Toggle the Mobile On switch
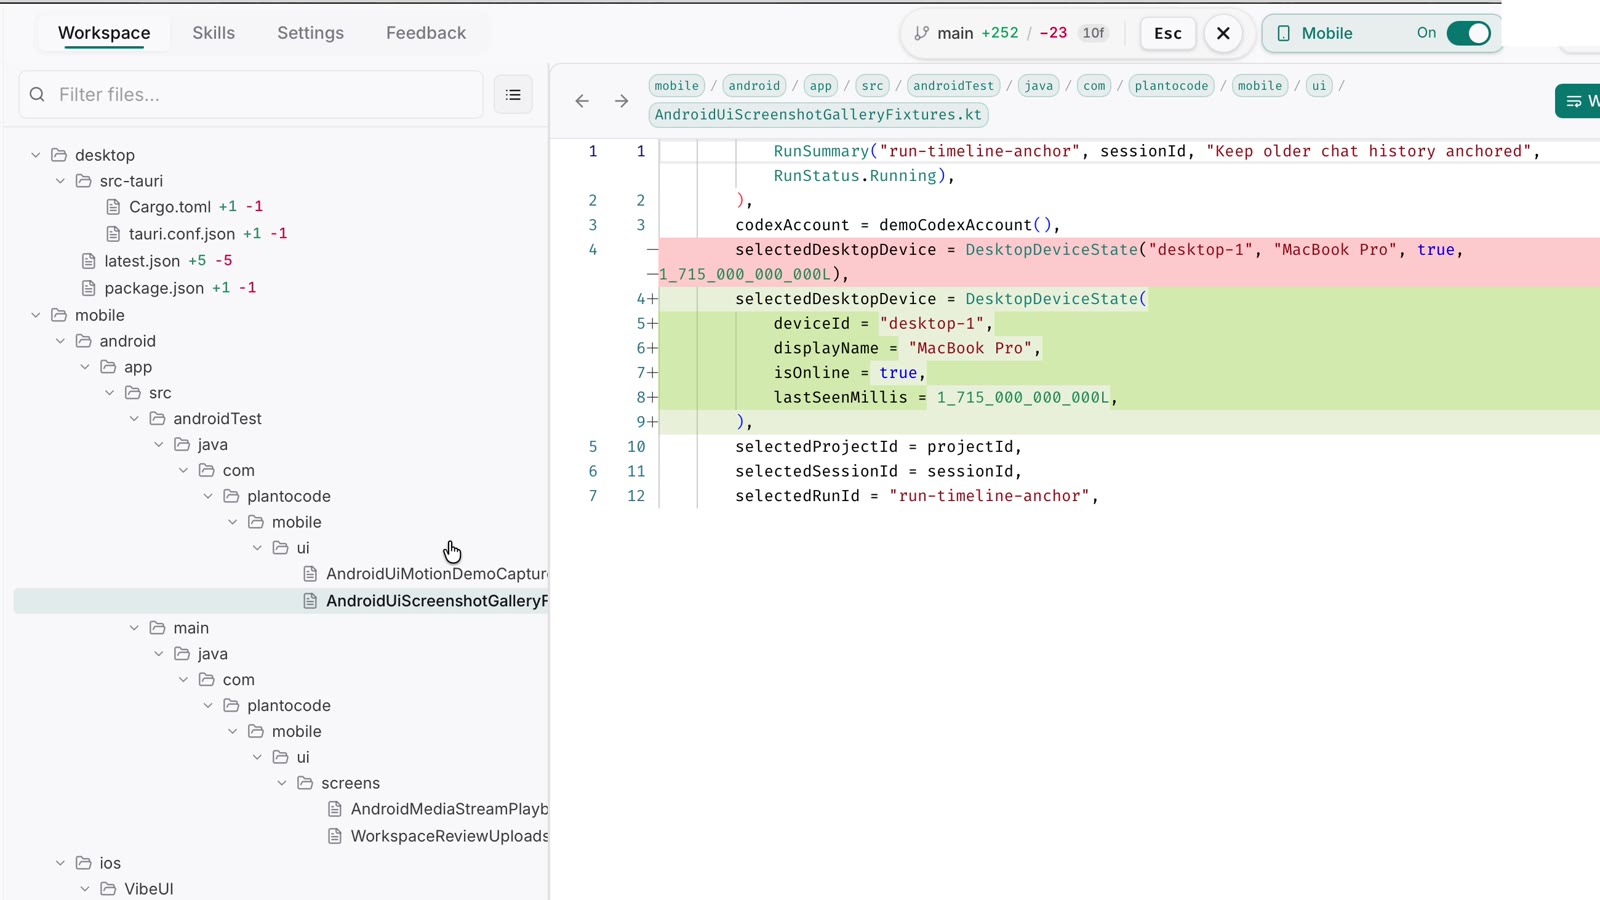Screen dimensions: 1600x900 coord(1469,33)
